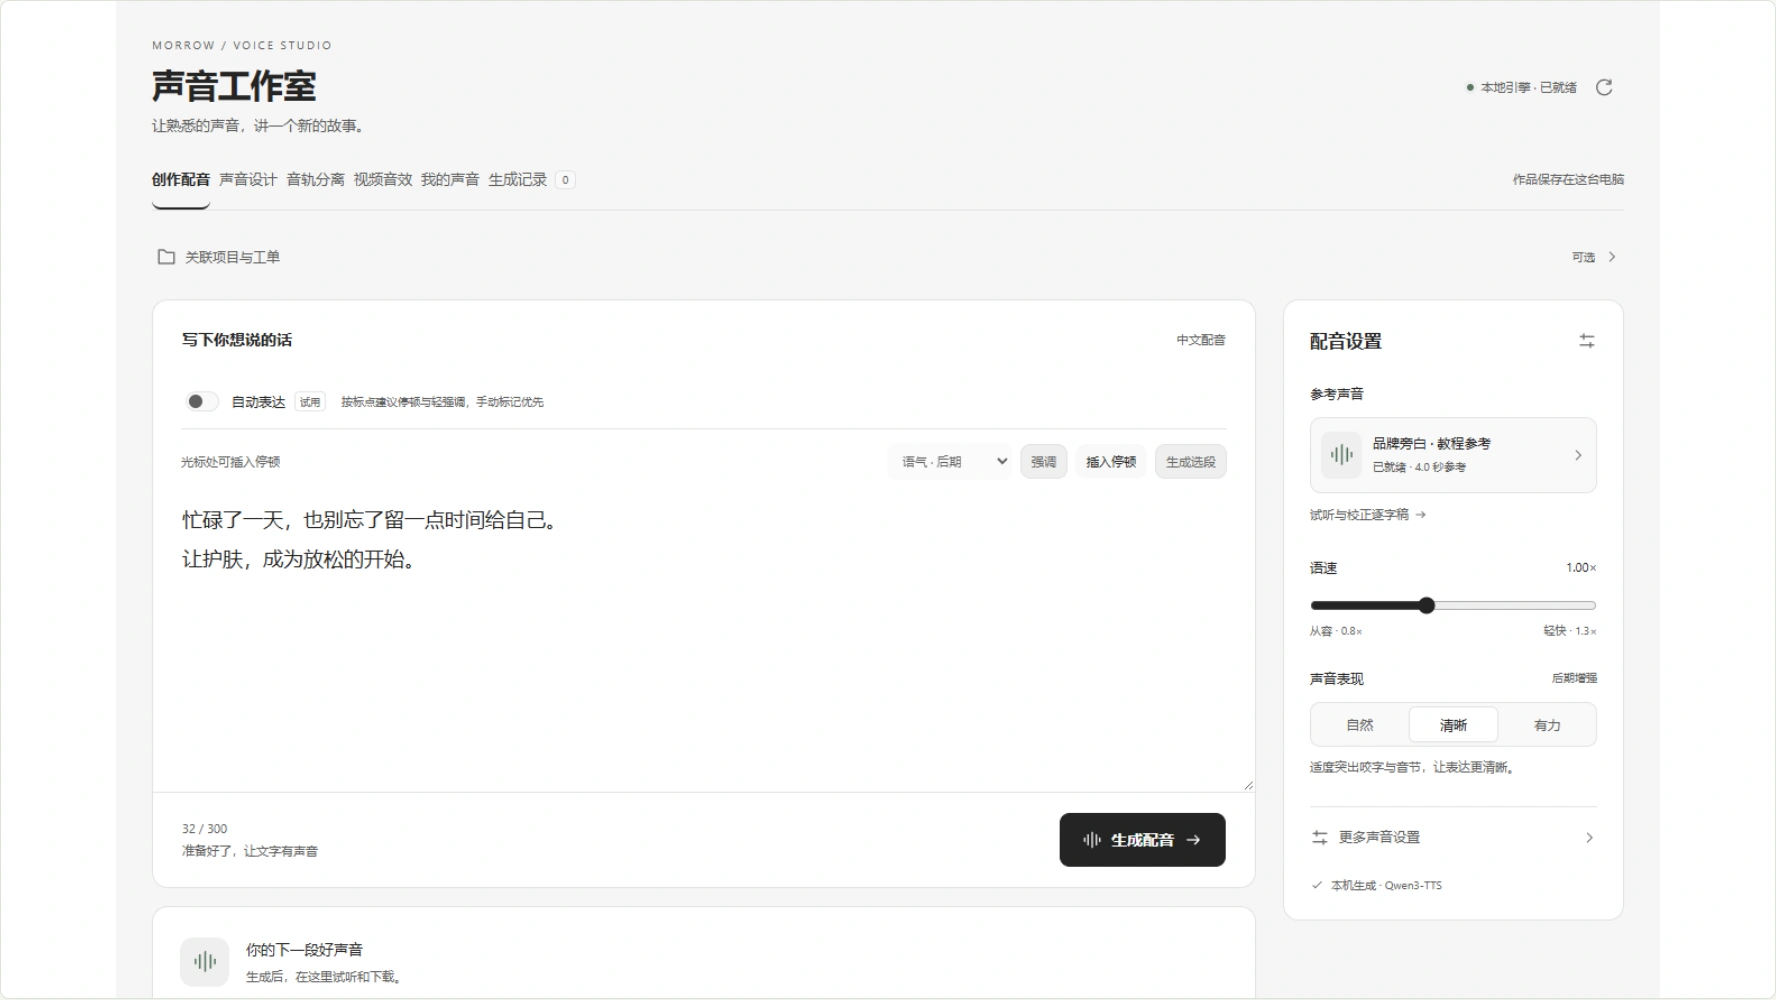The height and width of the screenshot is (1000, 1776).
Task: Click the refresh engine status icon
Action: point(1604,87)
